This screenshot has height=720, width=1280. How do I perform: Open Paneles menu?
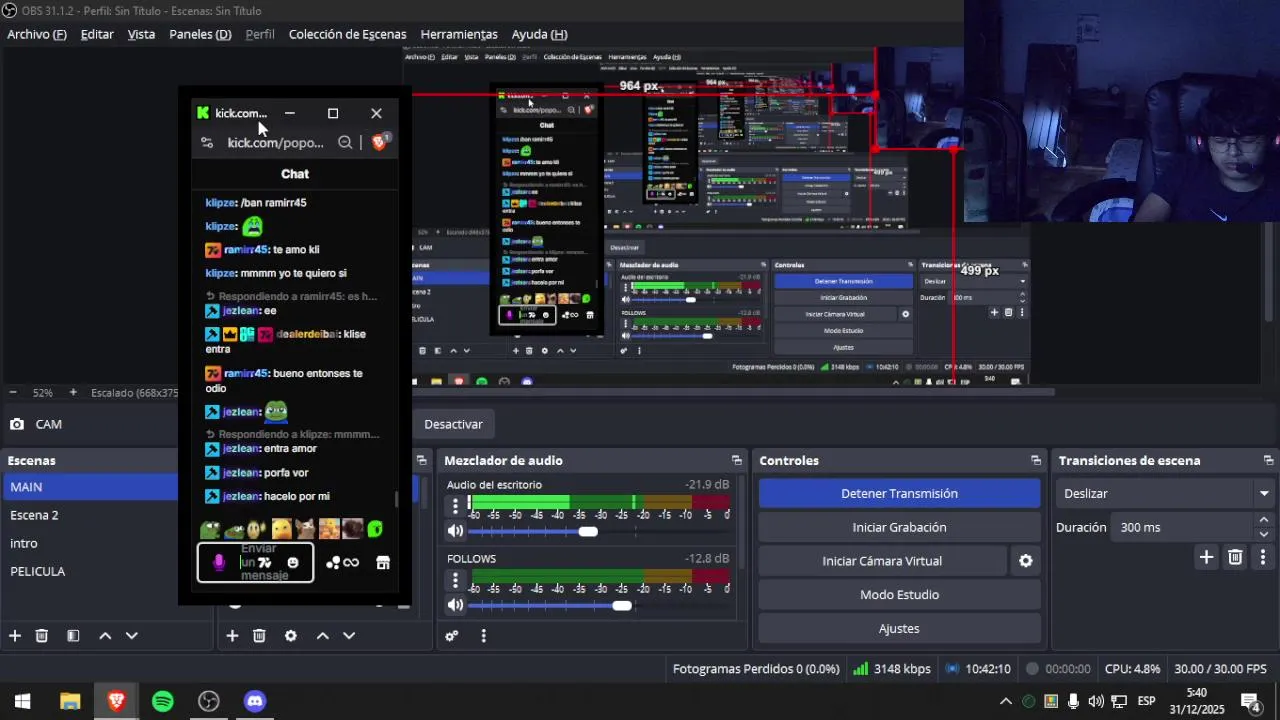[x=200, y=34]
